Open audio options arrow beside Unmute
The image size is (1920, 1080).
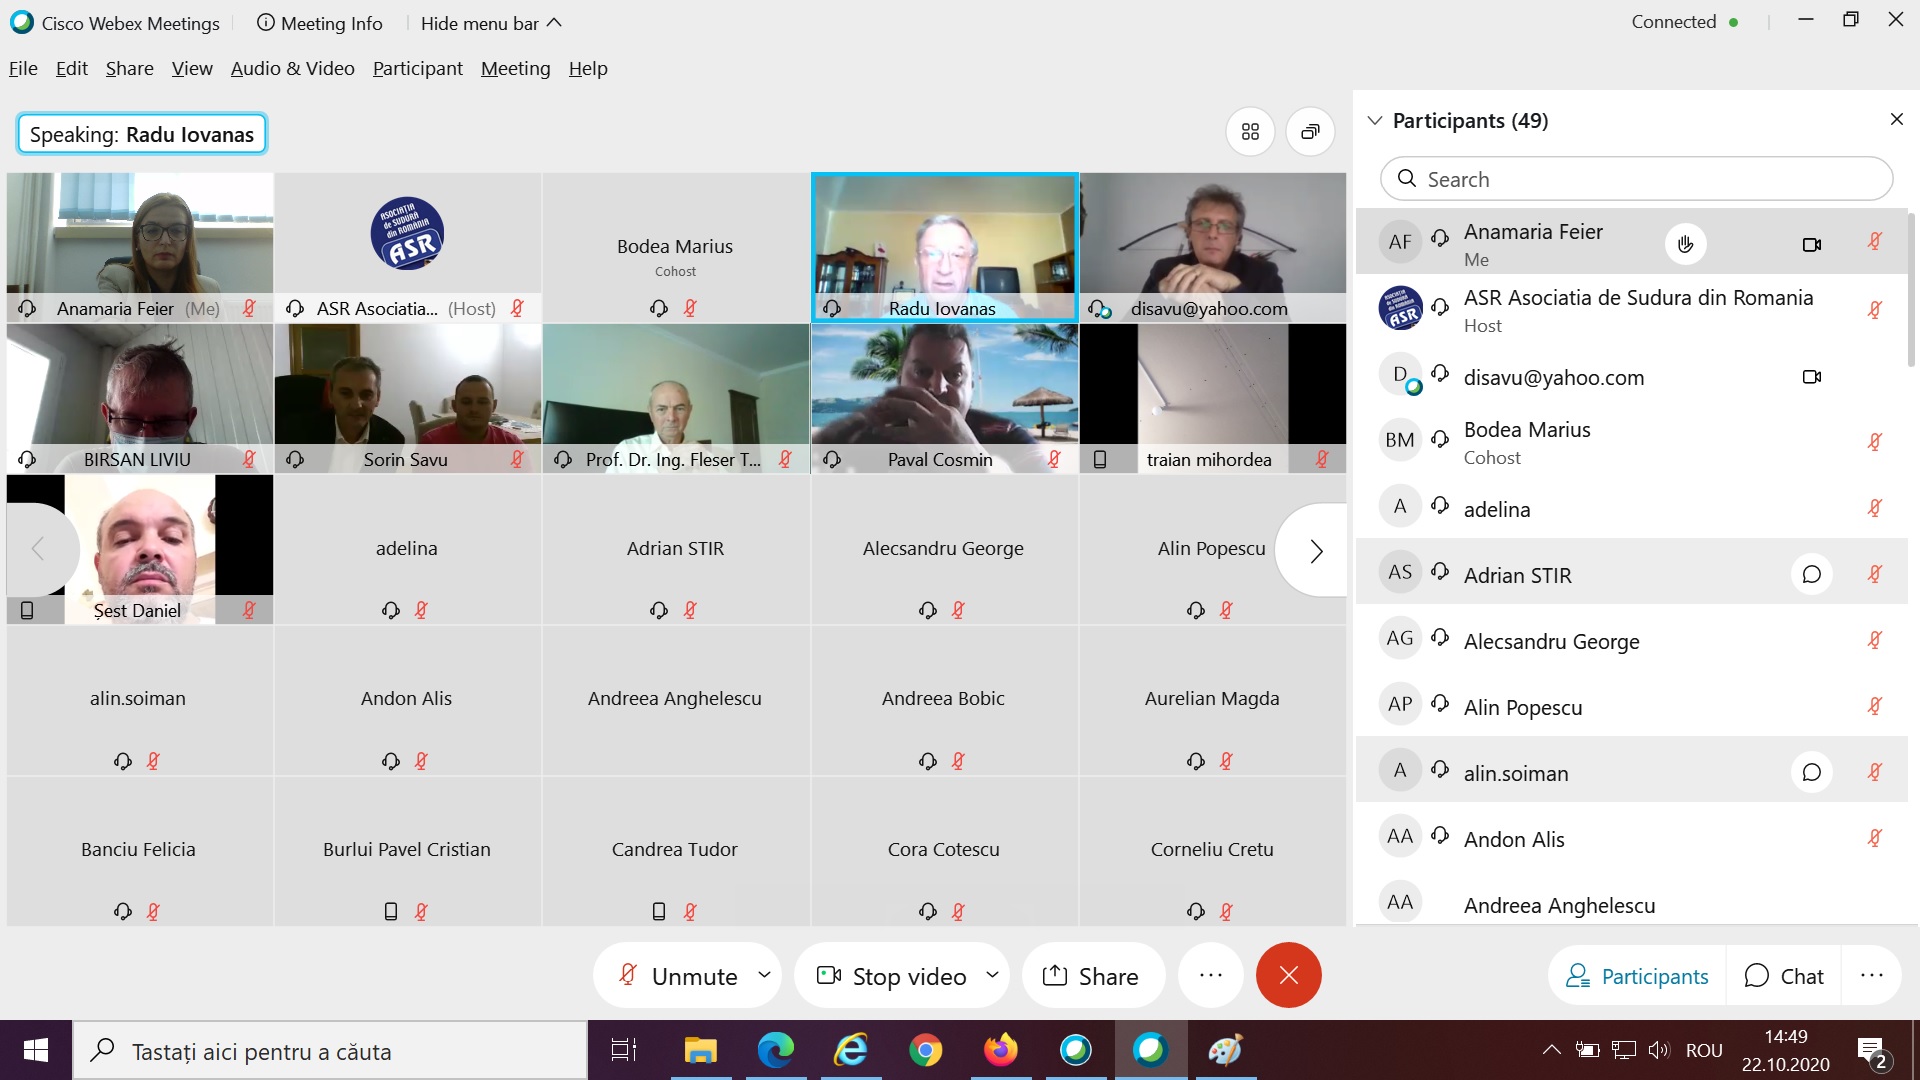tap(765, 975)
